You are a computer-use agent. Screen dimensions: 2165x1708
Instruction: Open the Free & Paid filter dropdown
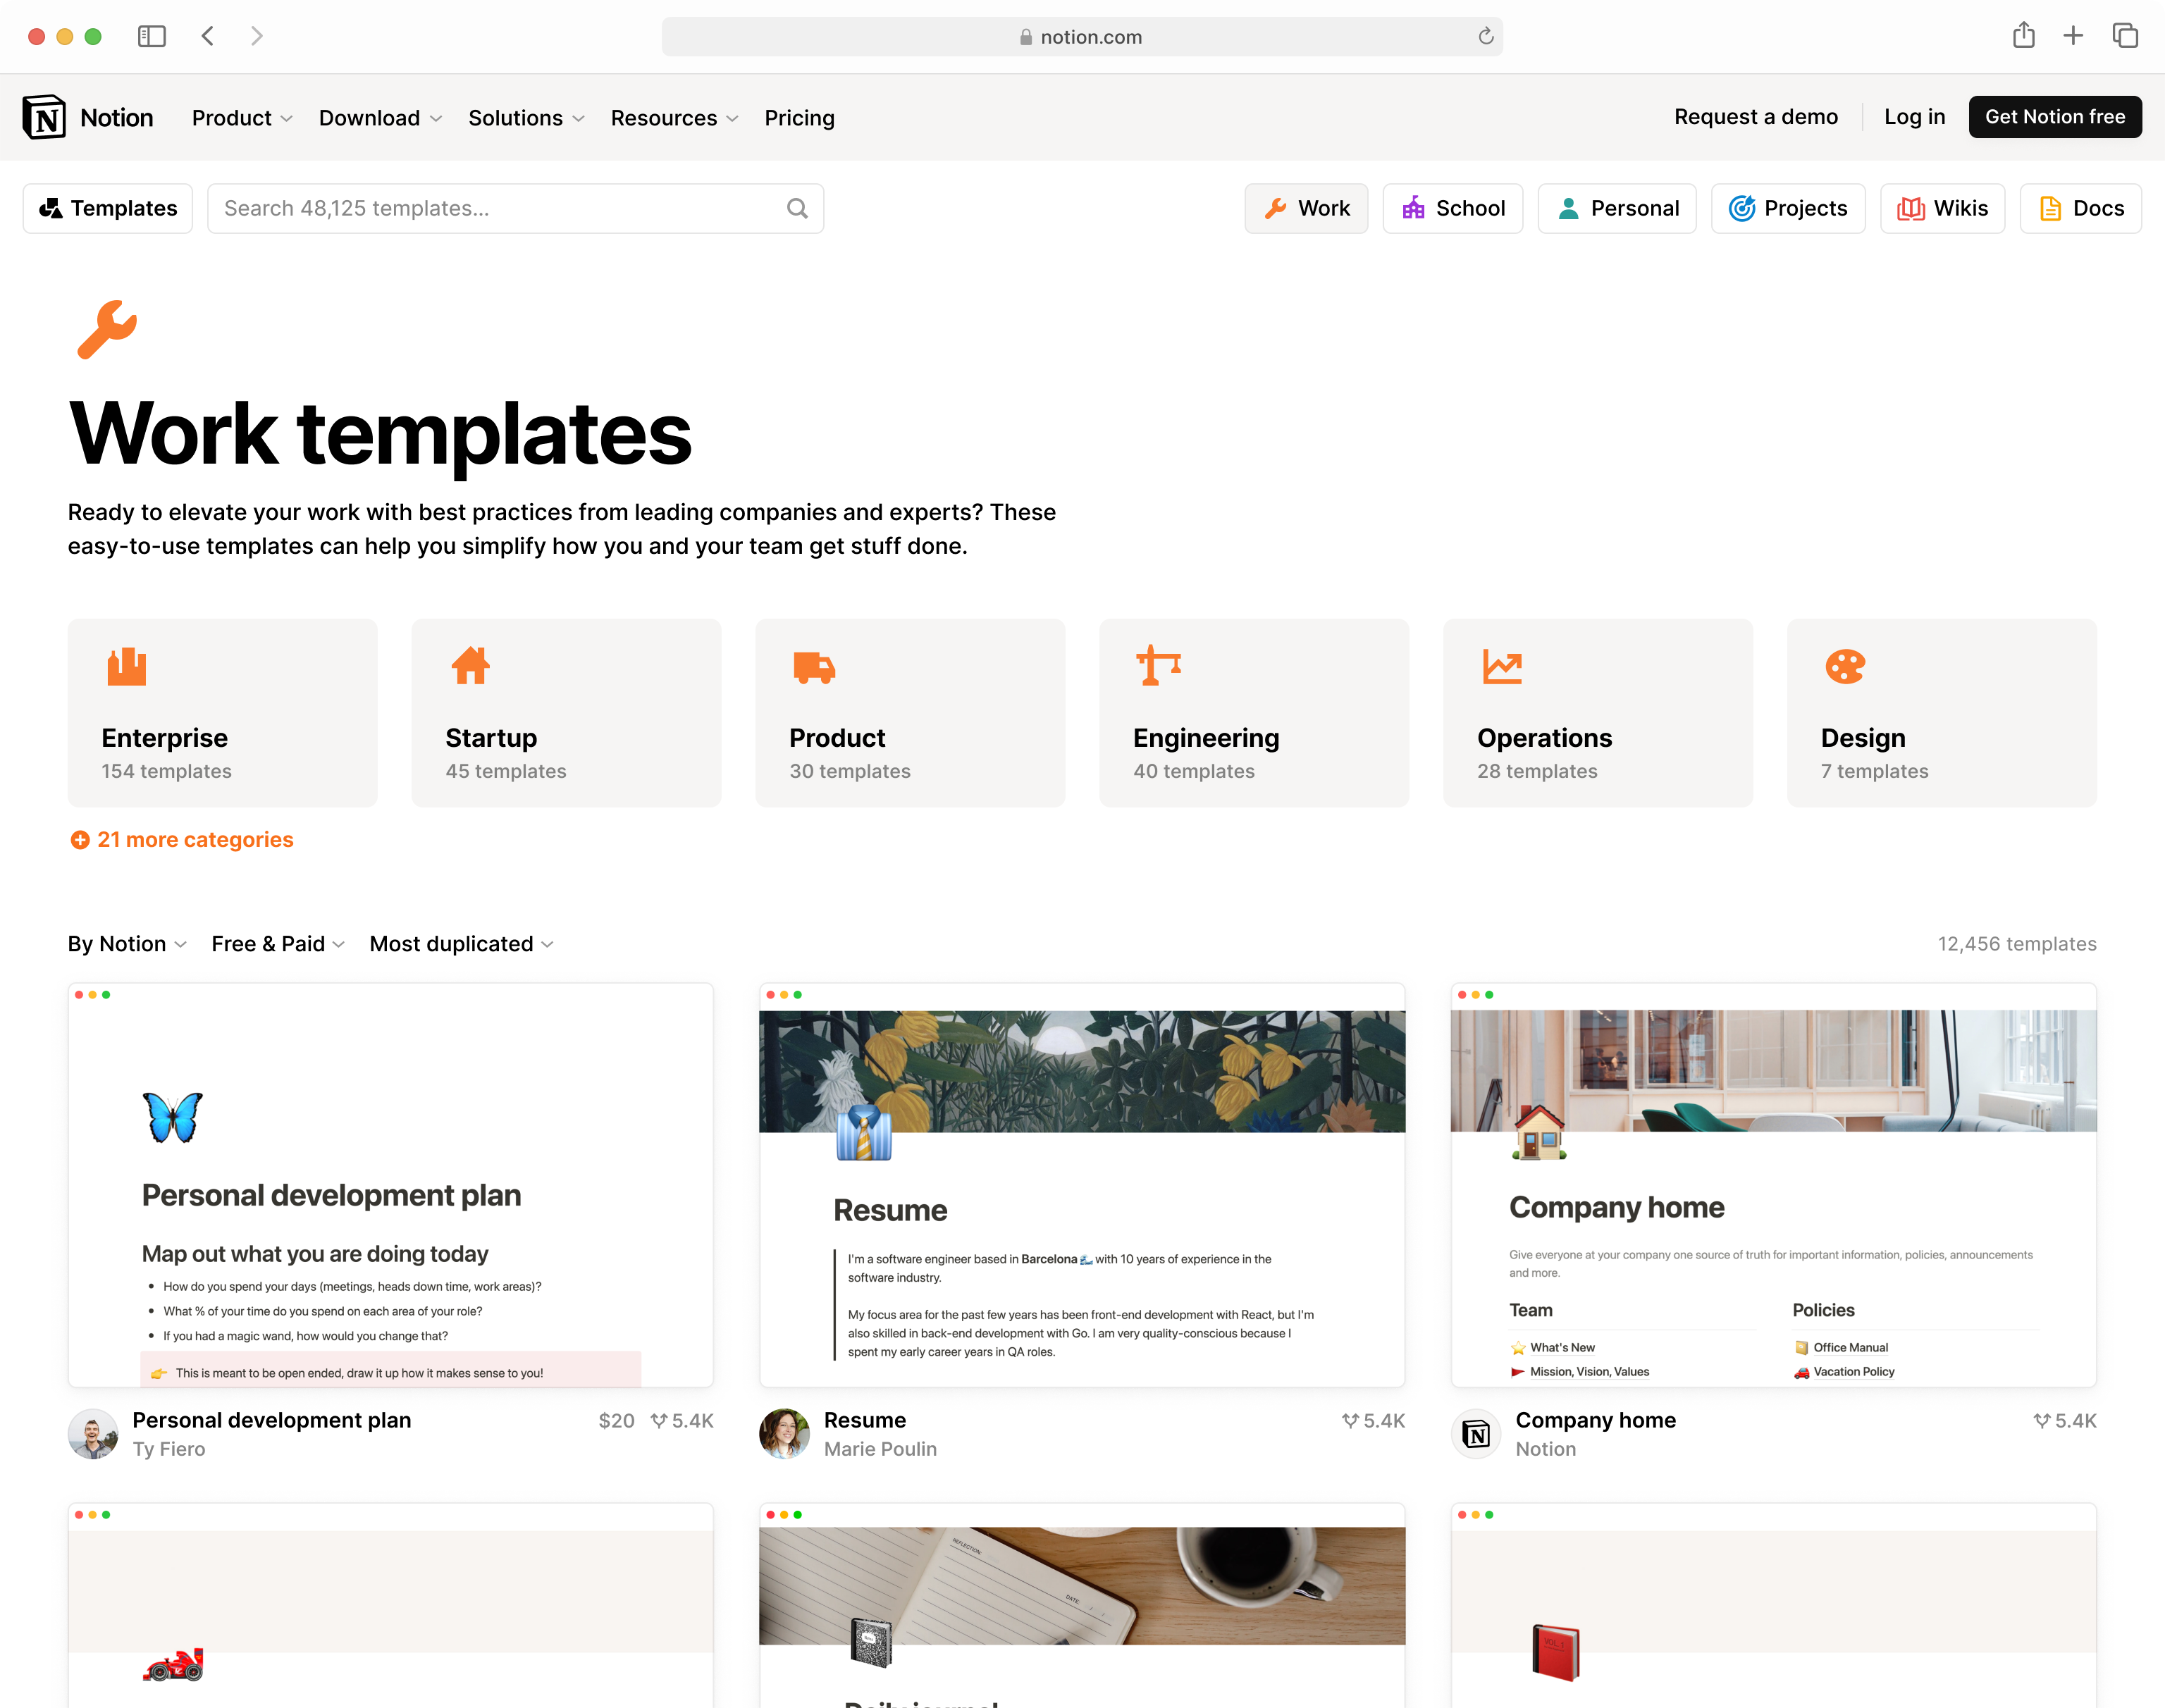[278, 944]
